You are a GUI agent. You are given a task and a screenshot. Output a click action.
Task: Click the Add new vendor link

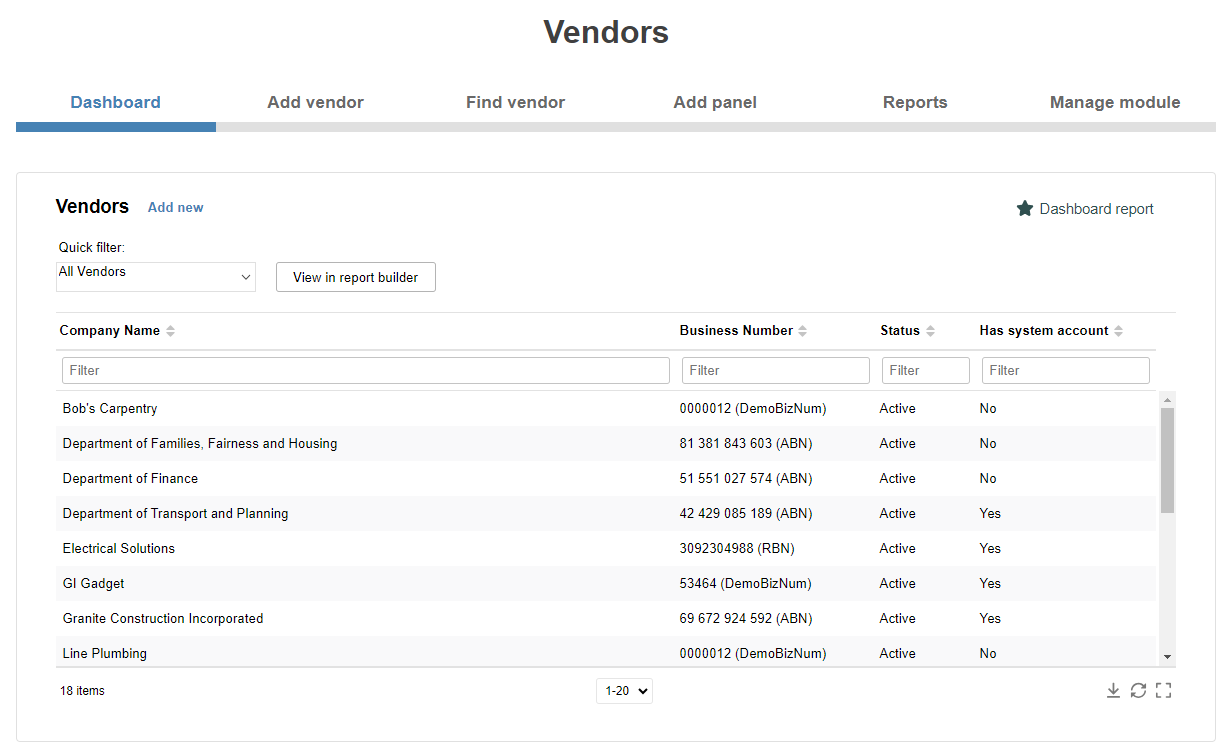176,208
